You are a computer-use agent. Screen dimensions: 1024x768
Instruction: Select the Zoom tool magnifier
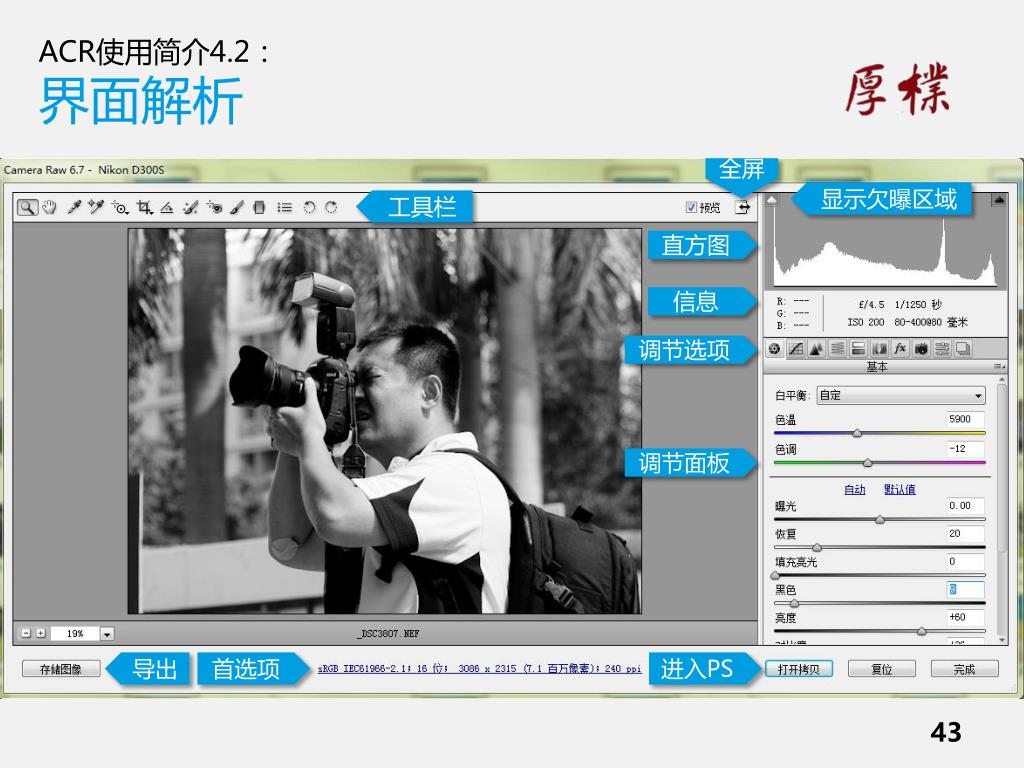pos(27,207)
